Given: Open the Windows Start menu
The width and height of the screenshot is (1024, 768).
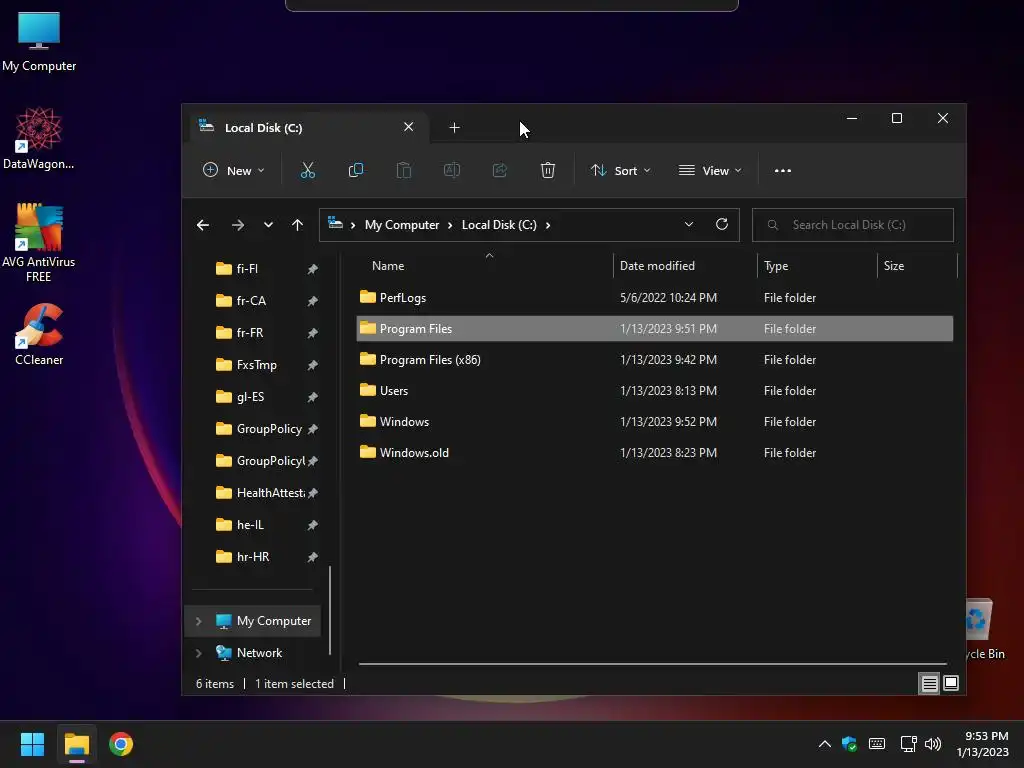Looking at the screenshot, I should click(32, 744).
